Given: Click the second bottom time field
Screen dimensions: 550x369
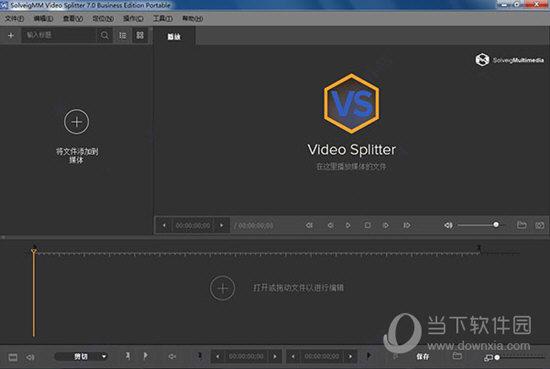Looking at the screenshot, I should point(322,357).
